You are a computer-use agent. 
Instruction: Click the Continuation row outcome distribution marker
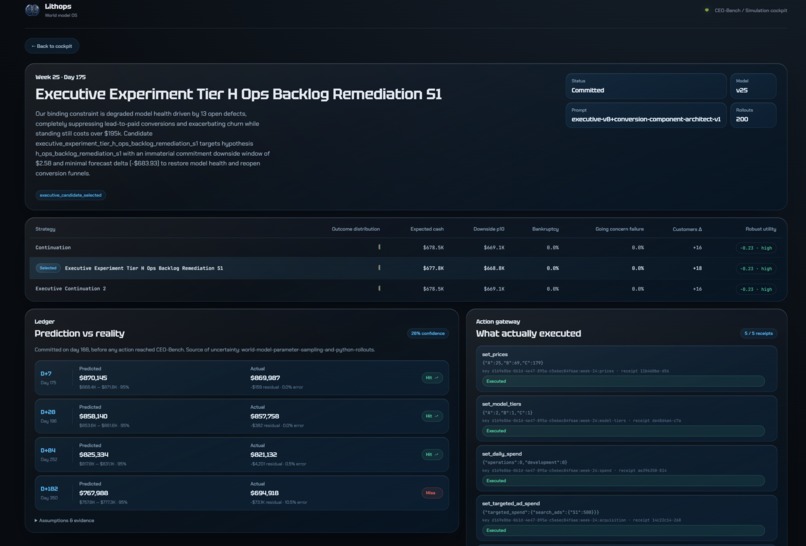(379, 247)
